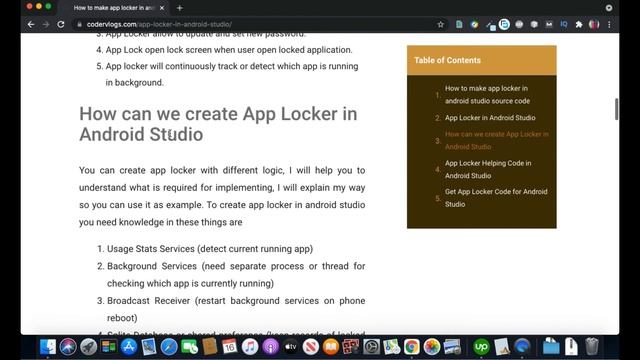
Task: Open Calendar showing 16 in dock
Action: point(230,347)
